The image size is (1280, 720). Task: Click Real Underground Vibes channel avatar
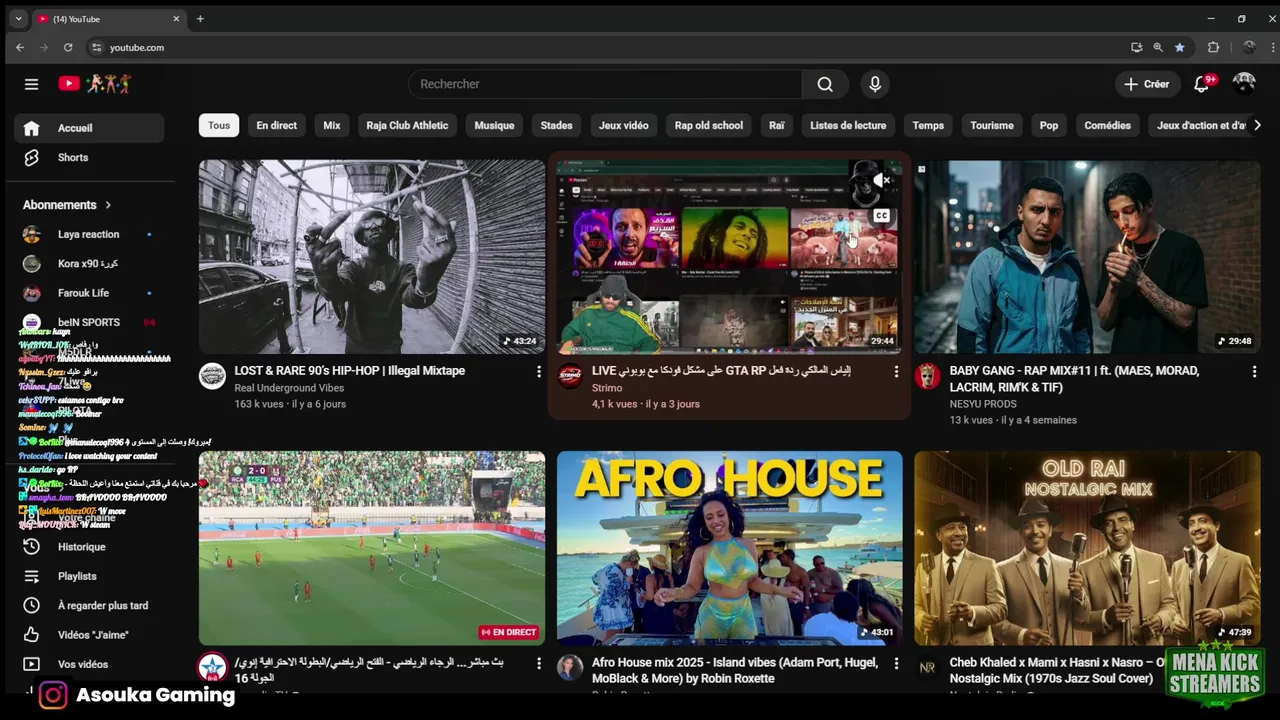212,376
